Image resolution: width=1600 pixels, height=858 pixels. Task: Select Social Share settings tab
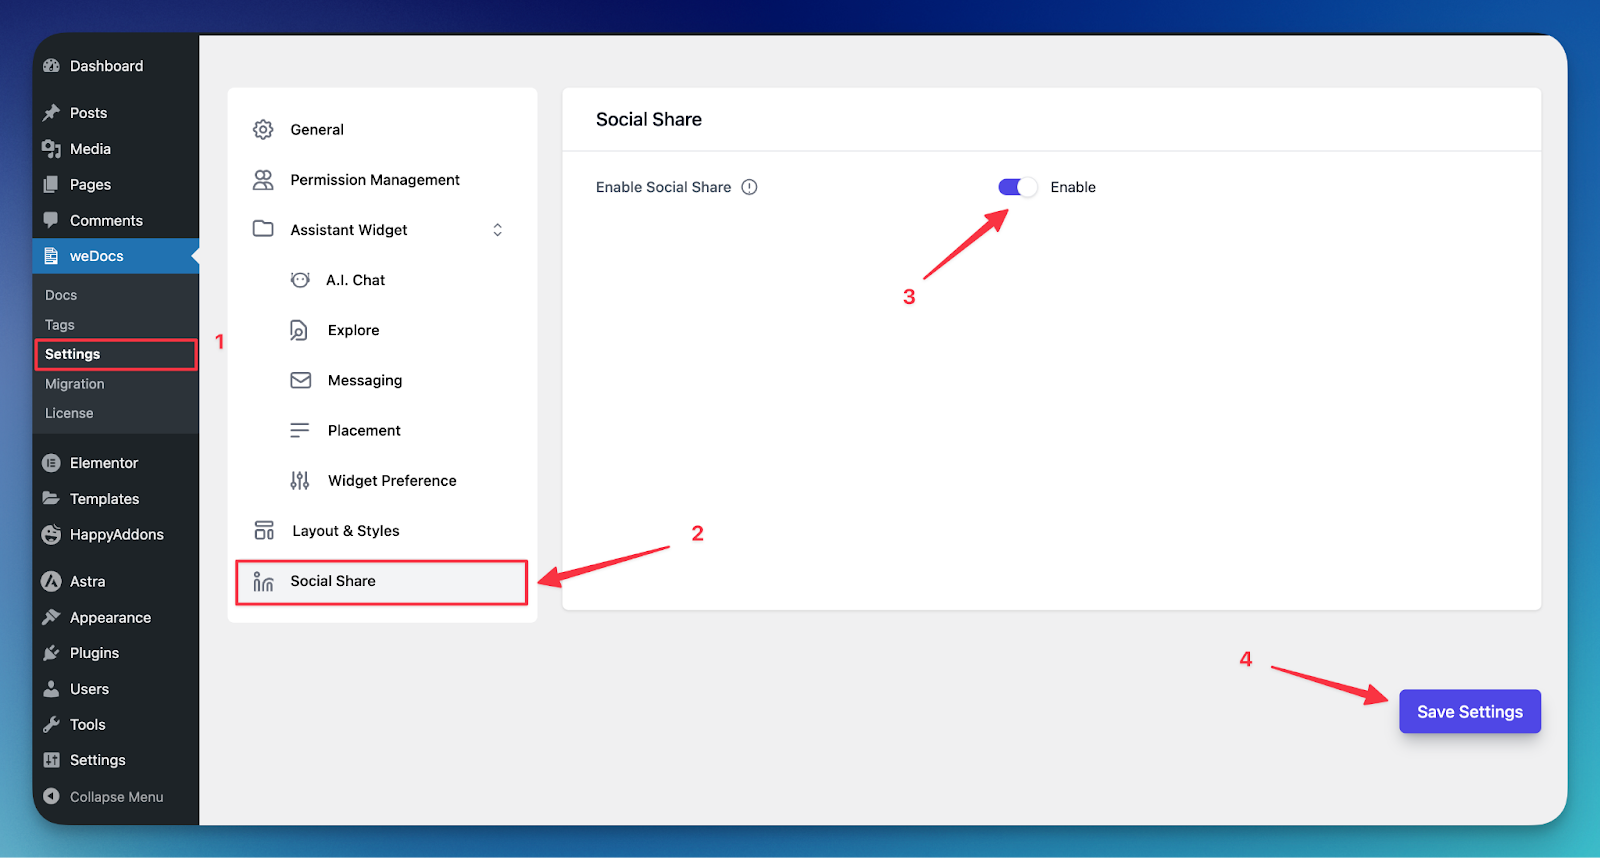tap(333, 581)
